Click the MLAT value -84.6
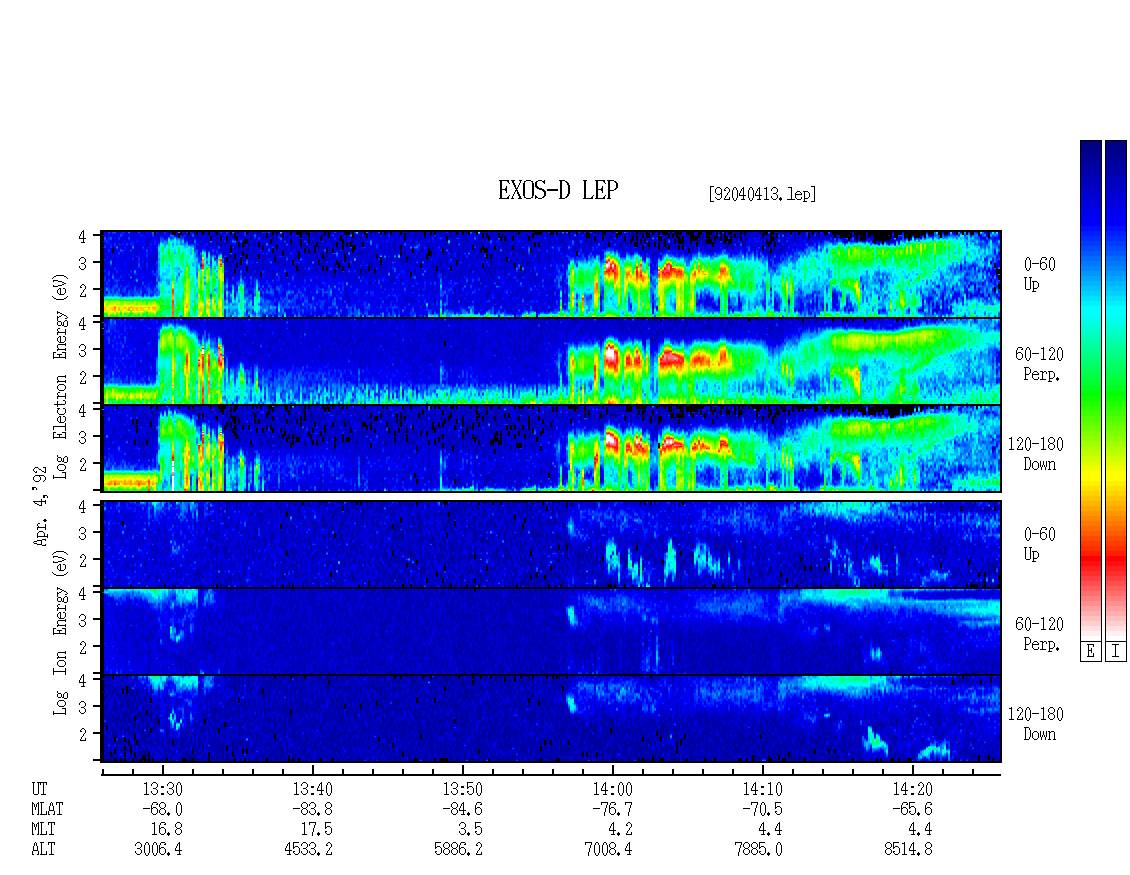Viewport: 1130px width, 875px height. click(462, 809)
